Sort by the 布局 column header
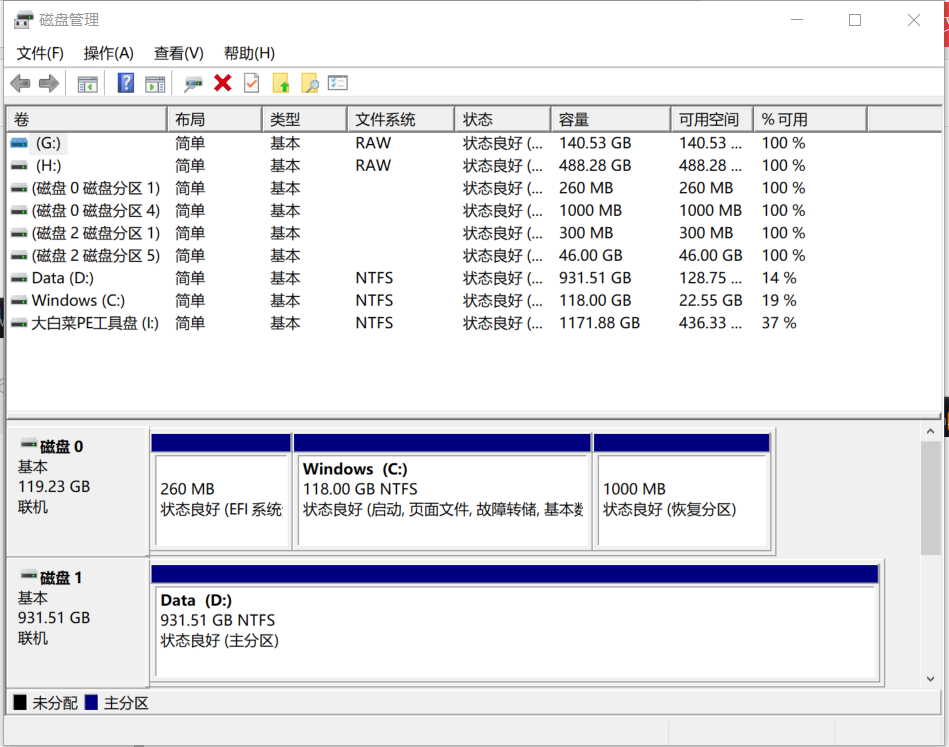Screen dimensions: 949x747 pyautogui.click(x=215, y=119)
